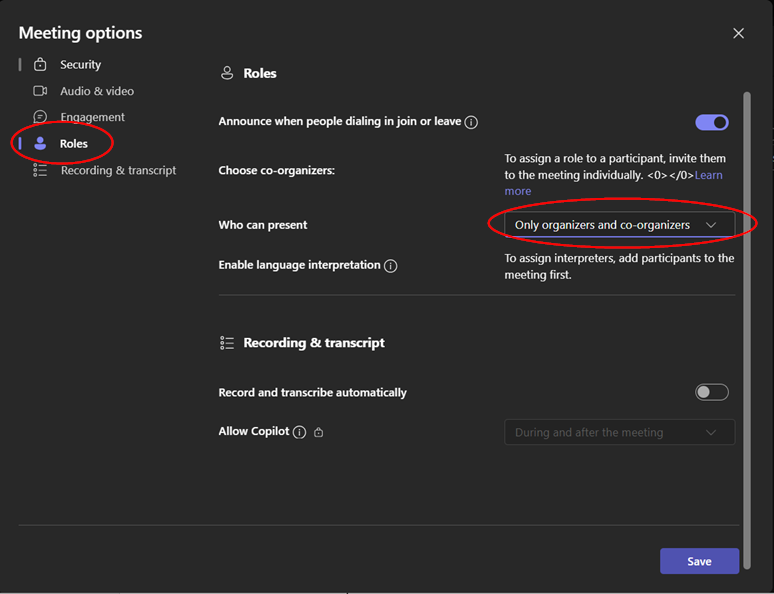Enable Record and transcribe automatically toggle
This screenshot has height=594, width=774.
tap(712, 392)
